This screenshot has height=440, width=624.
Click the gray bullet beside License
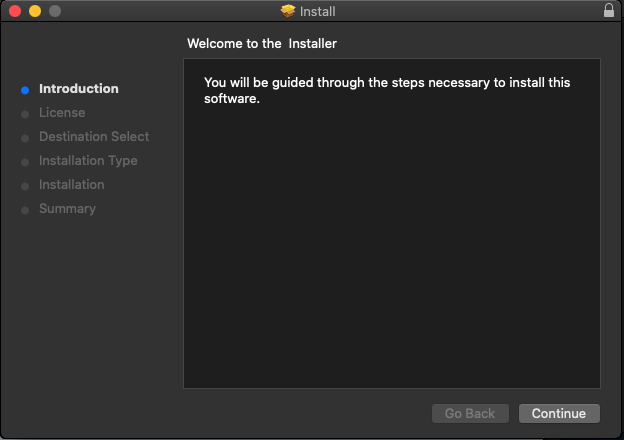click(x=25, y=113)
